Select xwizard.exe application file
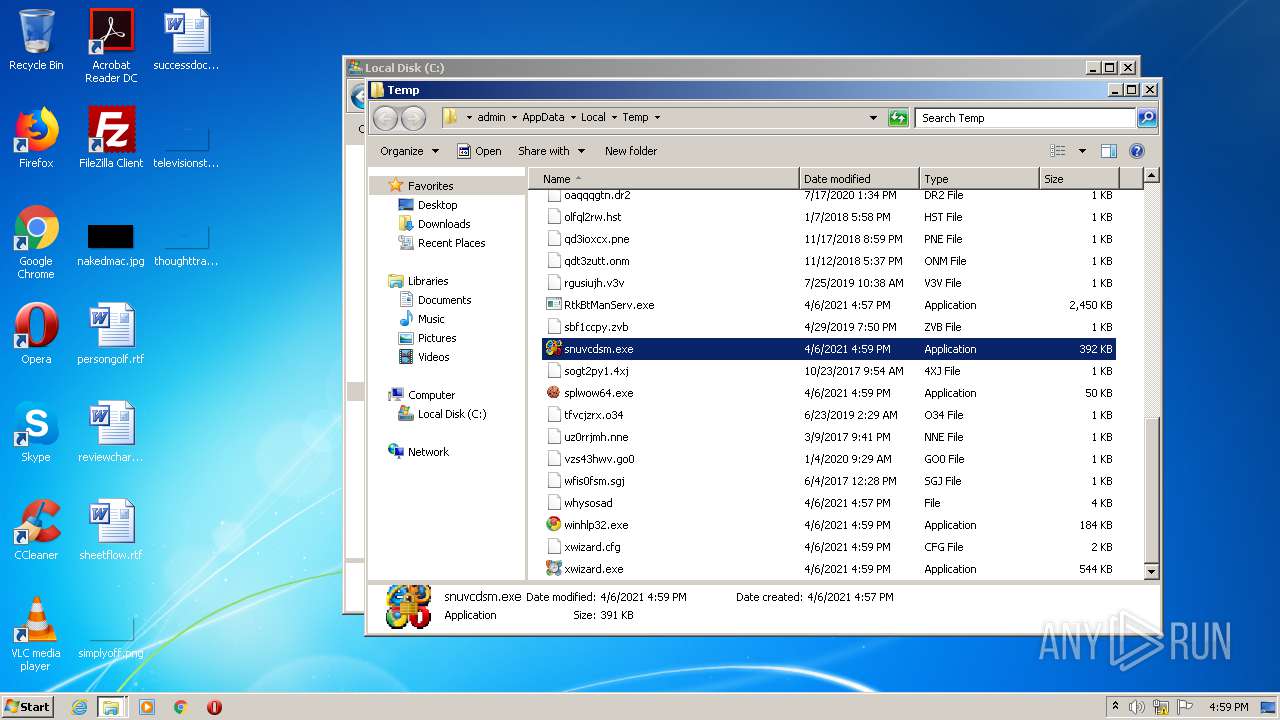Screen dimensions: 1280x720 (828, 569)
